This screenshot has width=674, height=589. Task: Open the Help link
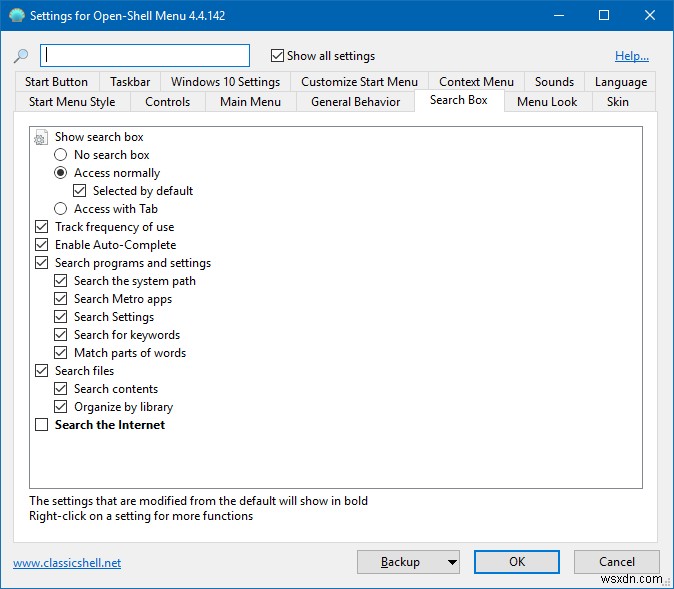[x=631, y=56]
